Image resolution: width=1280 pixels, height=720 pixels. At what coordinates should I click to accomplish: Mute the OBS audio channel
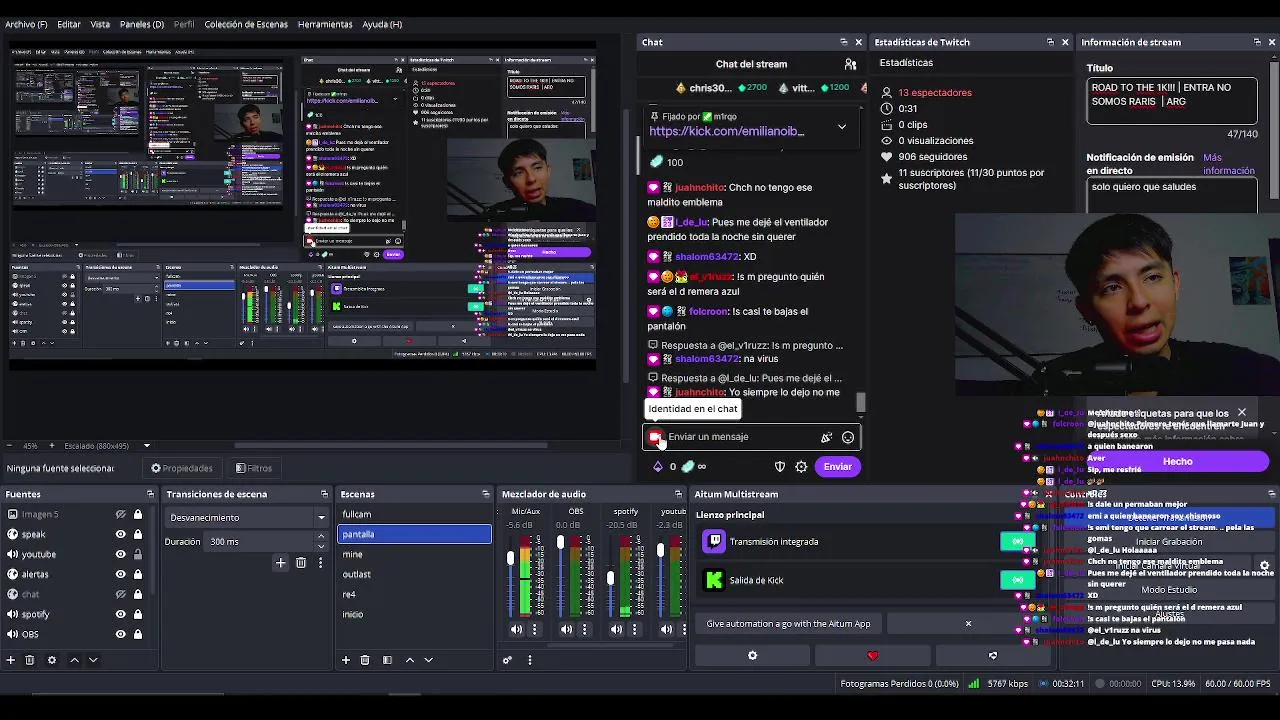pos(566,629)
